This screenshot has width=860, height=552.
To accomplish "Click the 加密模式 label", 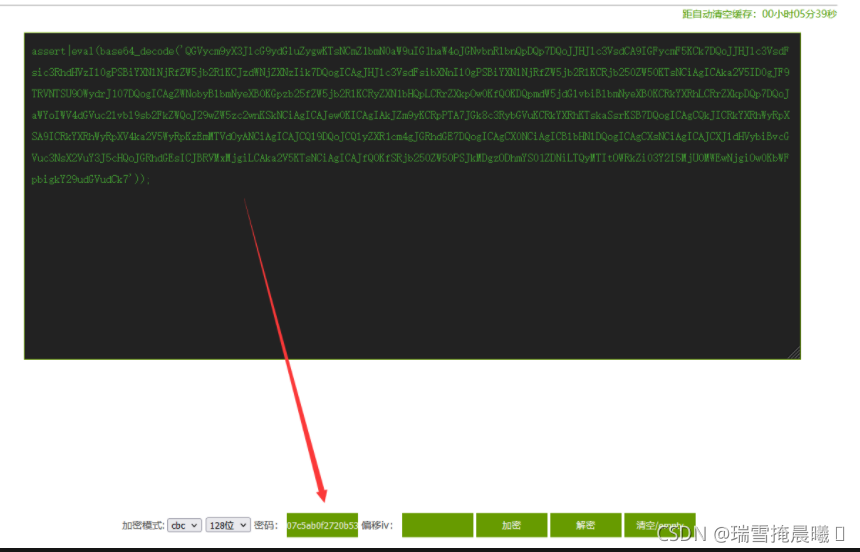I will [143, 525].
